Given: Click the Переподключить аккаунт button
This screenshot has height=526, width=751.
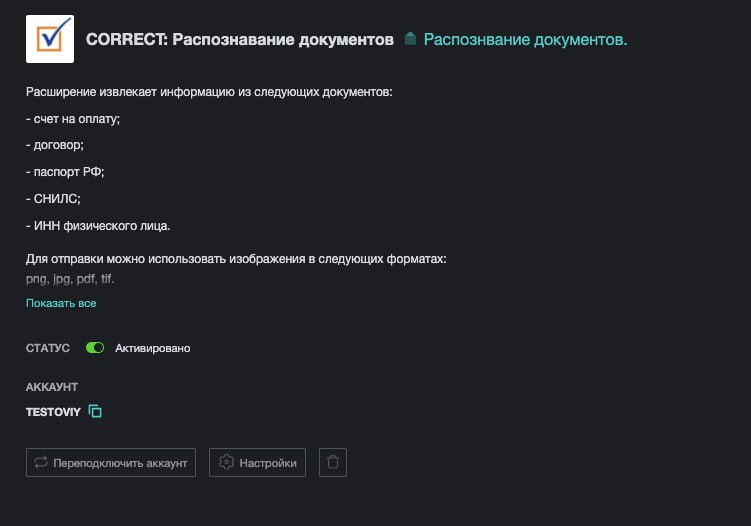Looking at the screenshot, I should (x=111, y=463).
